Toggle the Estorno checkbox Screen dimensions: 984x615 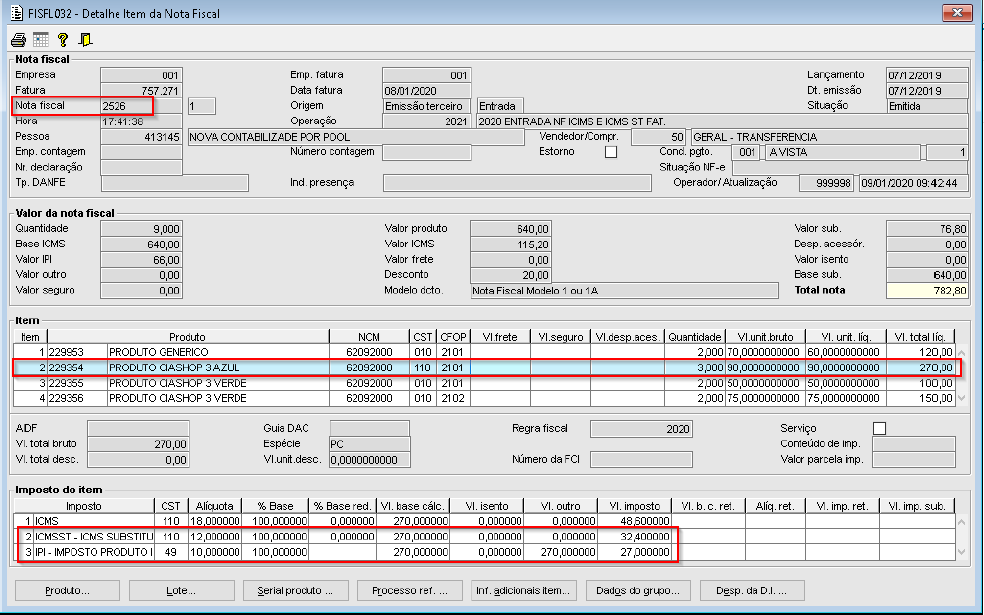point(611,152)
